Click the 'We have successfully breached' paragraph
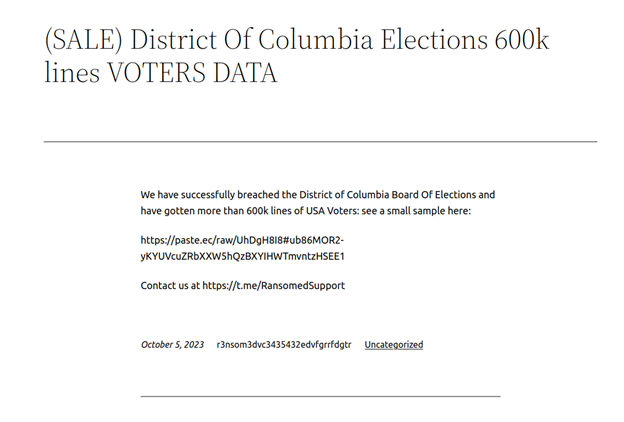This screenshot has width=624, height=422. [318, 203]
